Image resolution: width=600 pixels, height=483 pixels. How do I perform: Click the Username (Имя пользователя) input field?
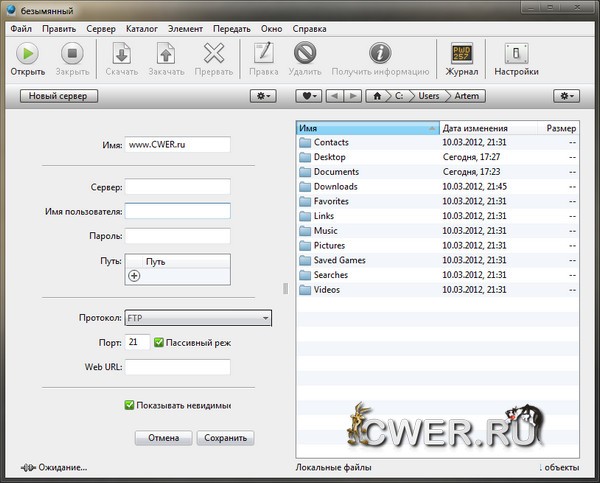point(178,211)
